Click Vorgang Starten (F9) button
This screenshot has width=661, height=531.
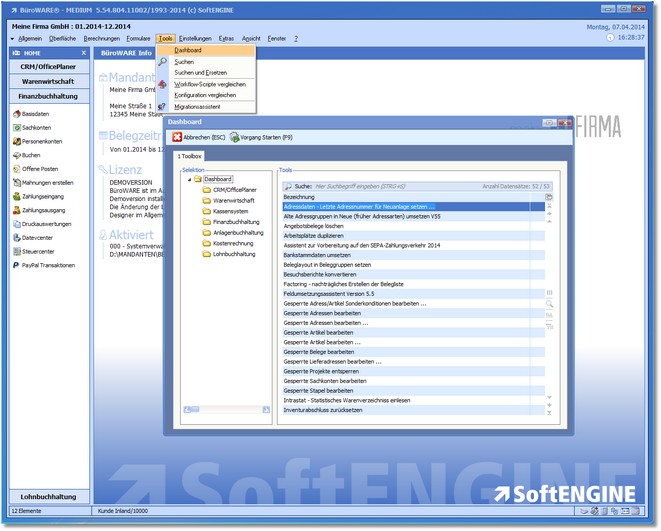(264, 137)
